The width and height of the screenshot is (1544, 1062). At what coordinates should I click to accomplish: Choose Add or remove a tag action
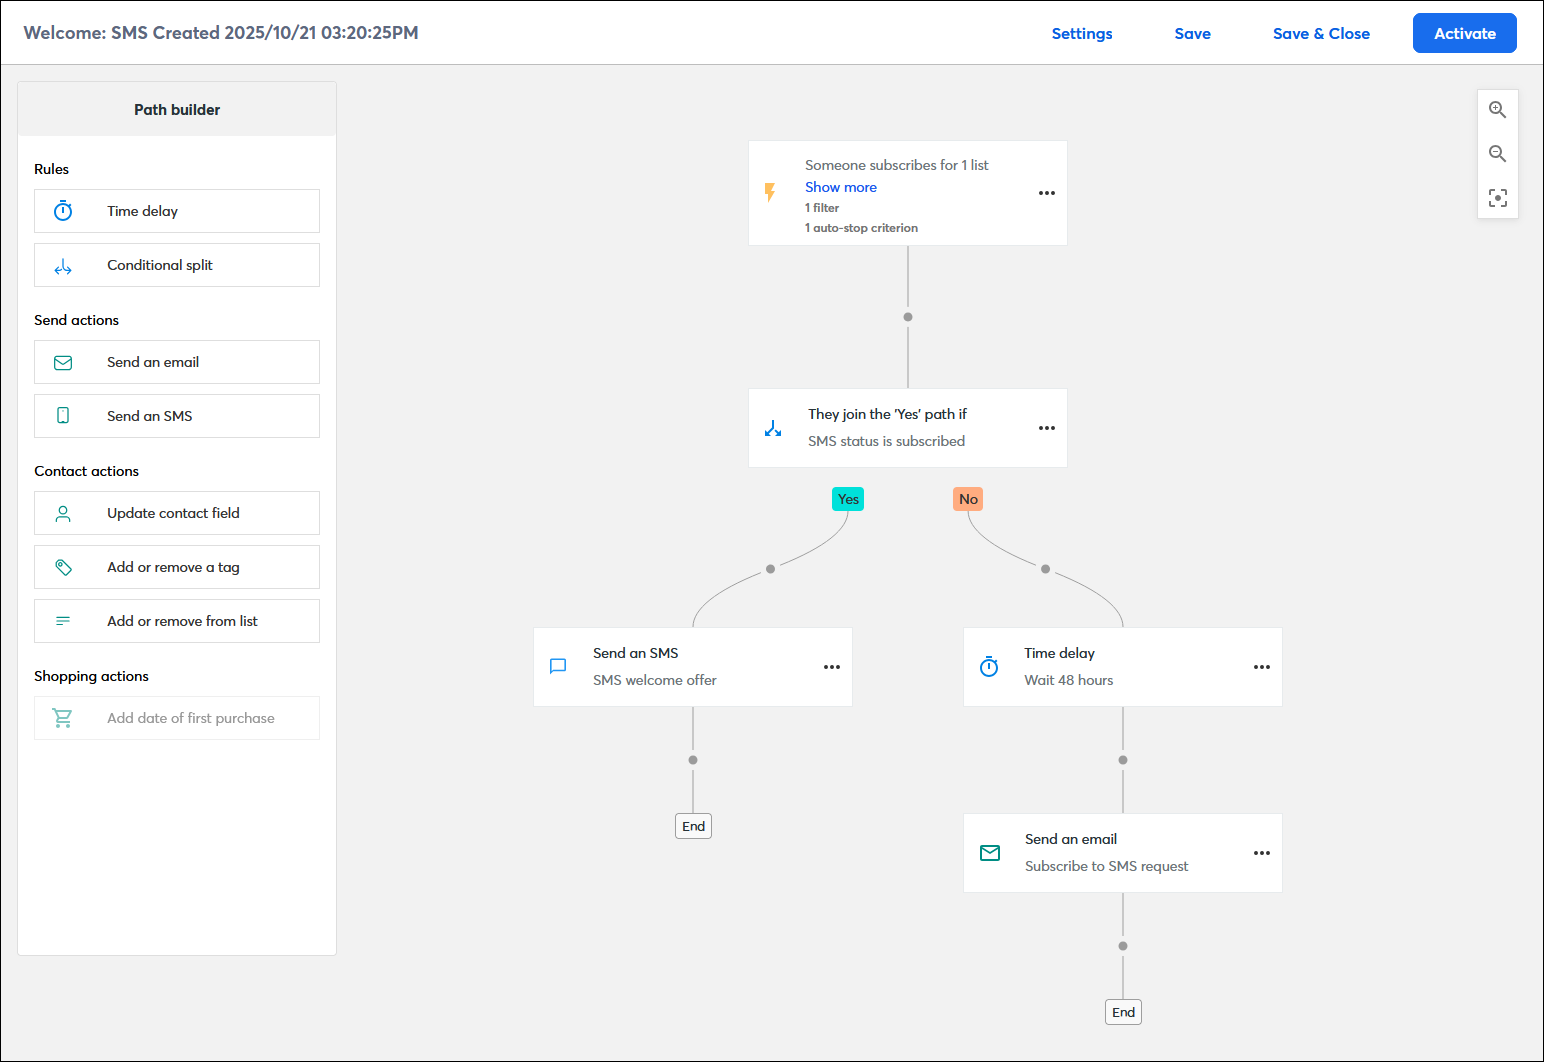[x=177, y=567]
